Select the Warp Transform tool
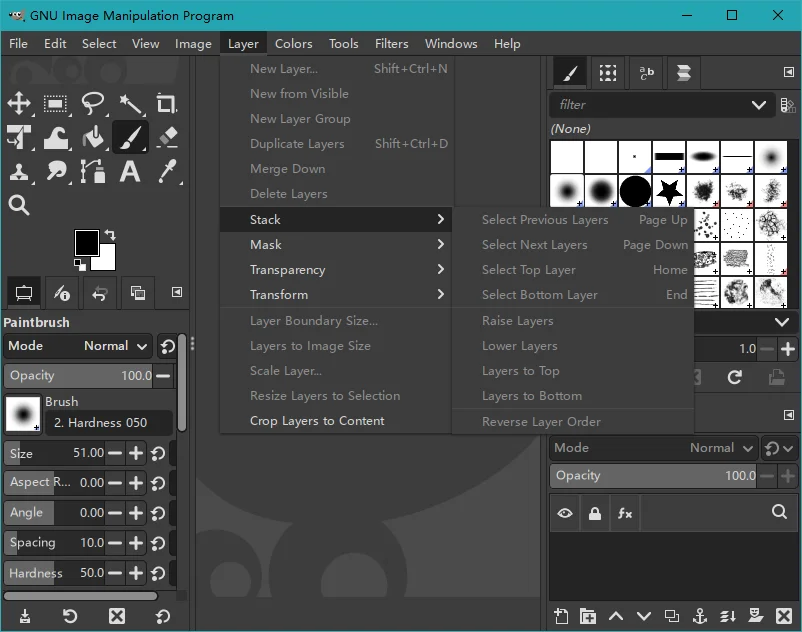This screenshot has width=802, height=632. pos(55,137)
